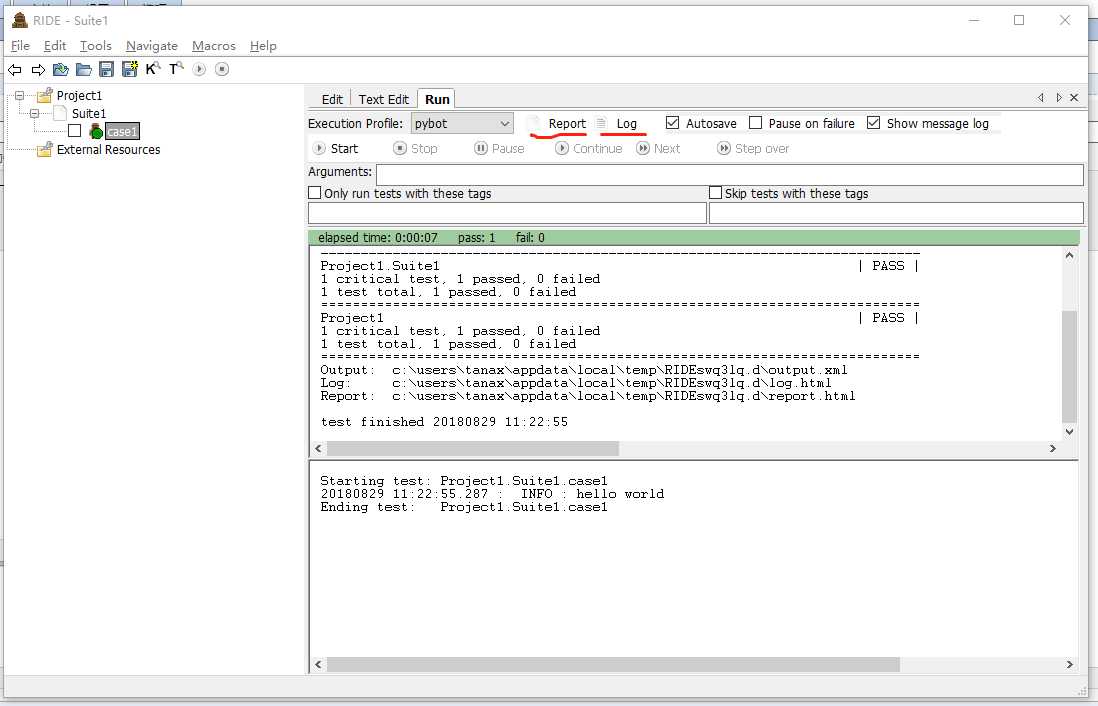Go forward with the right arrow toolbar icon

(x=38, y=69)
